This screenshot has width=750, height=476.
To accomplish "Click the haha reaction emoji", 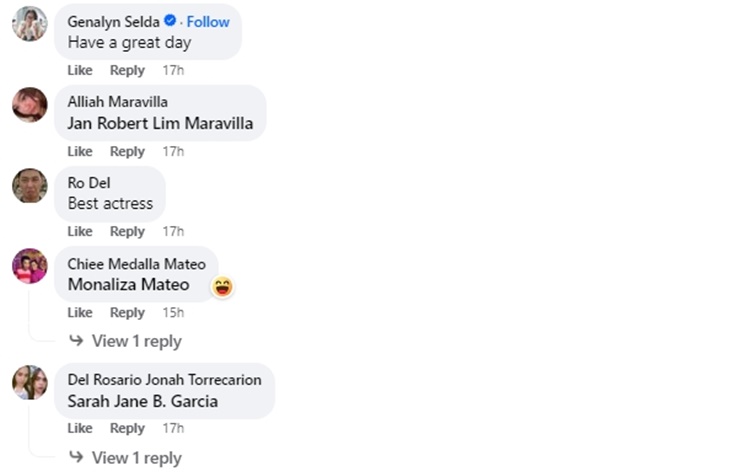I will 222,287.
